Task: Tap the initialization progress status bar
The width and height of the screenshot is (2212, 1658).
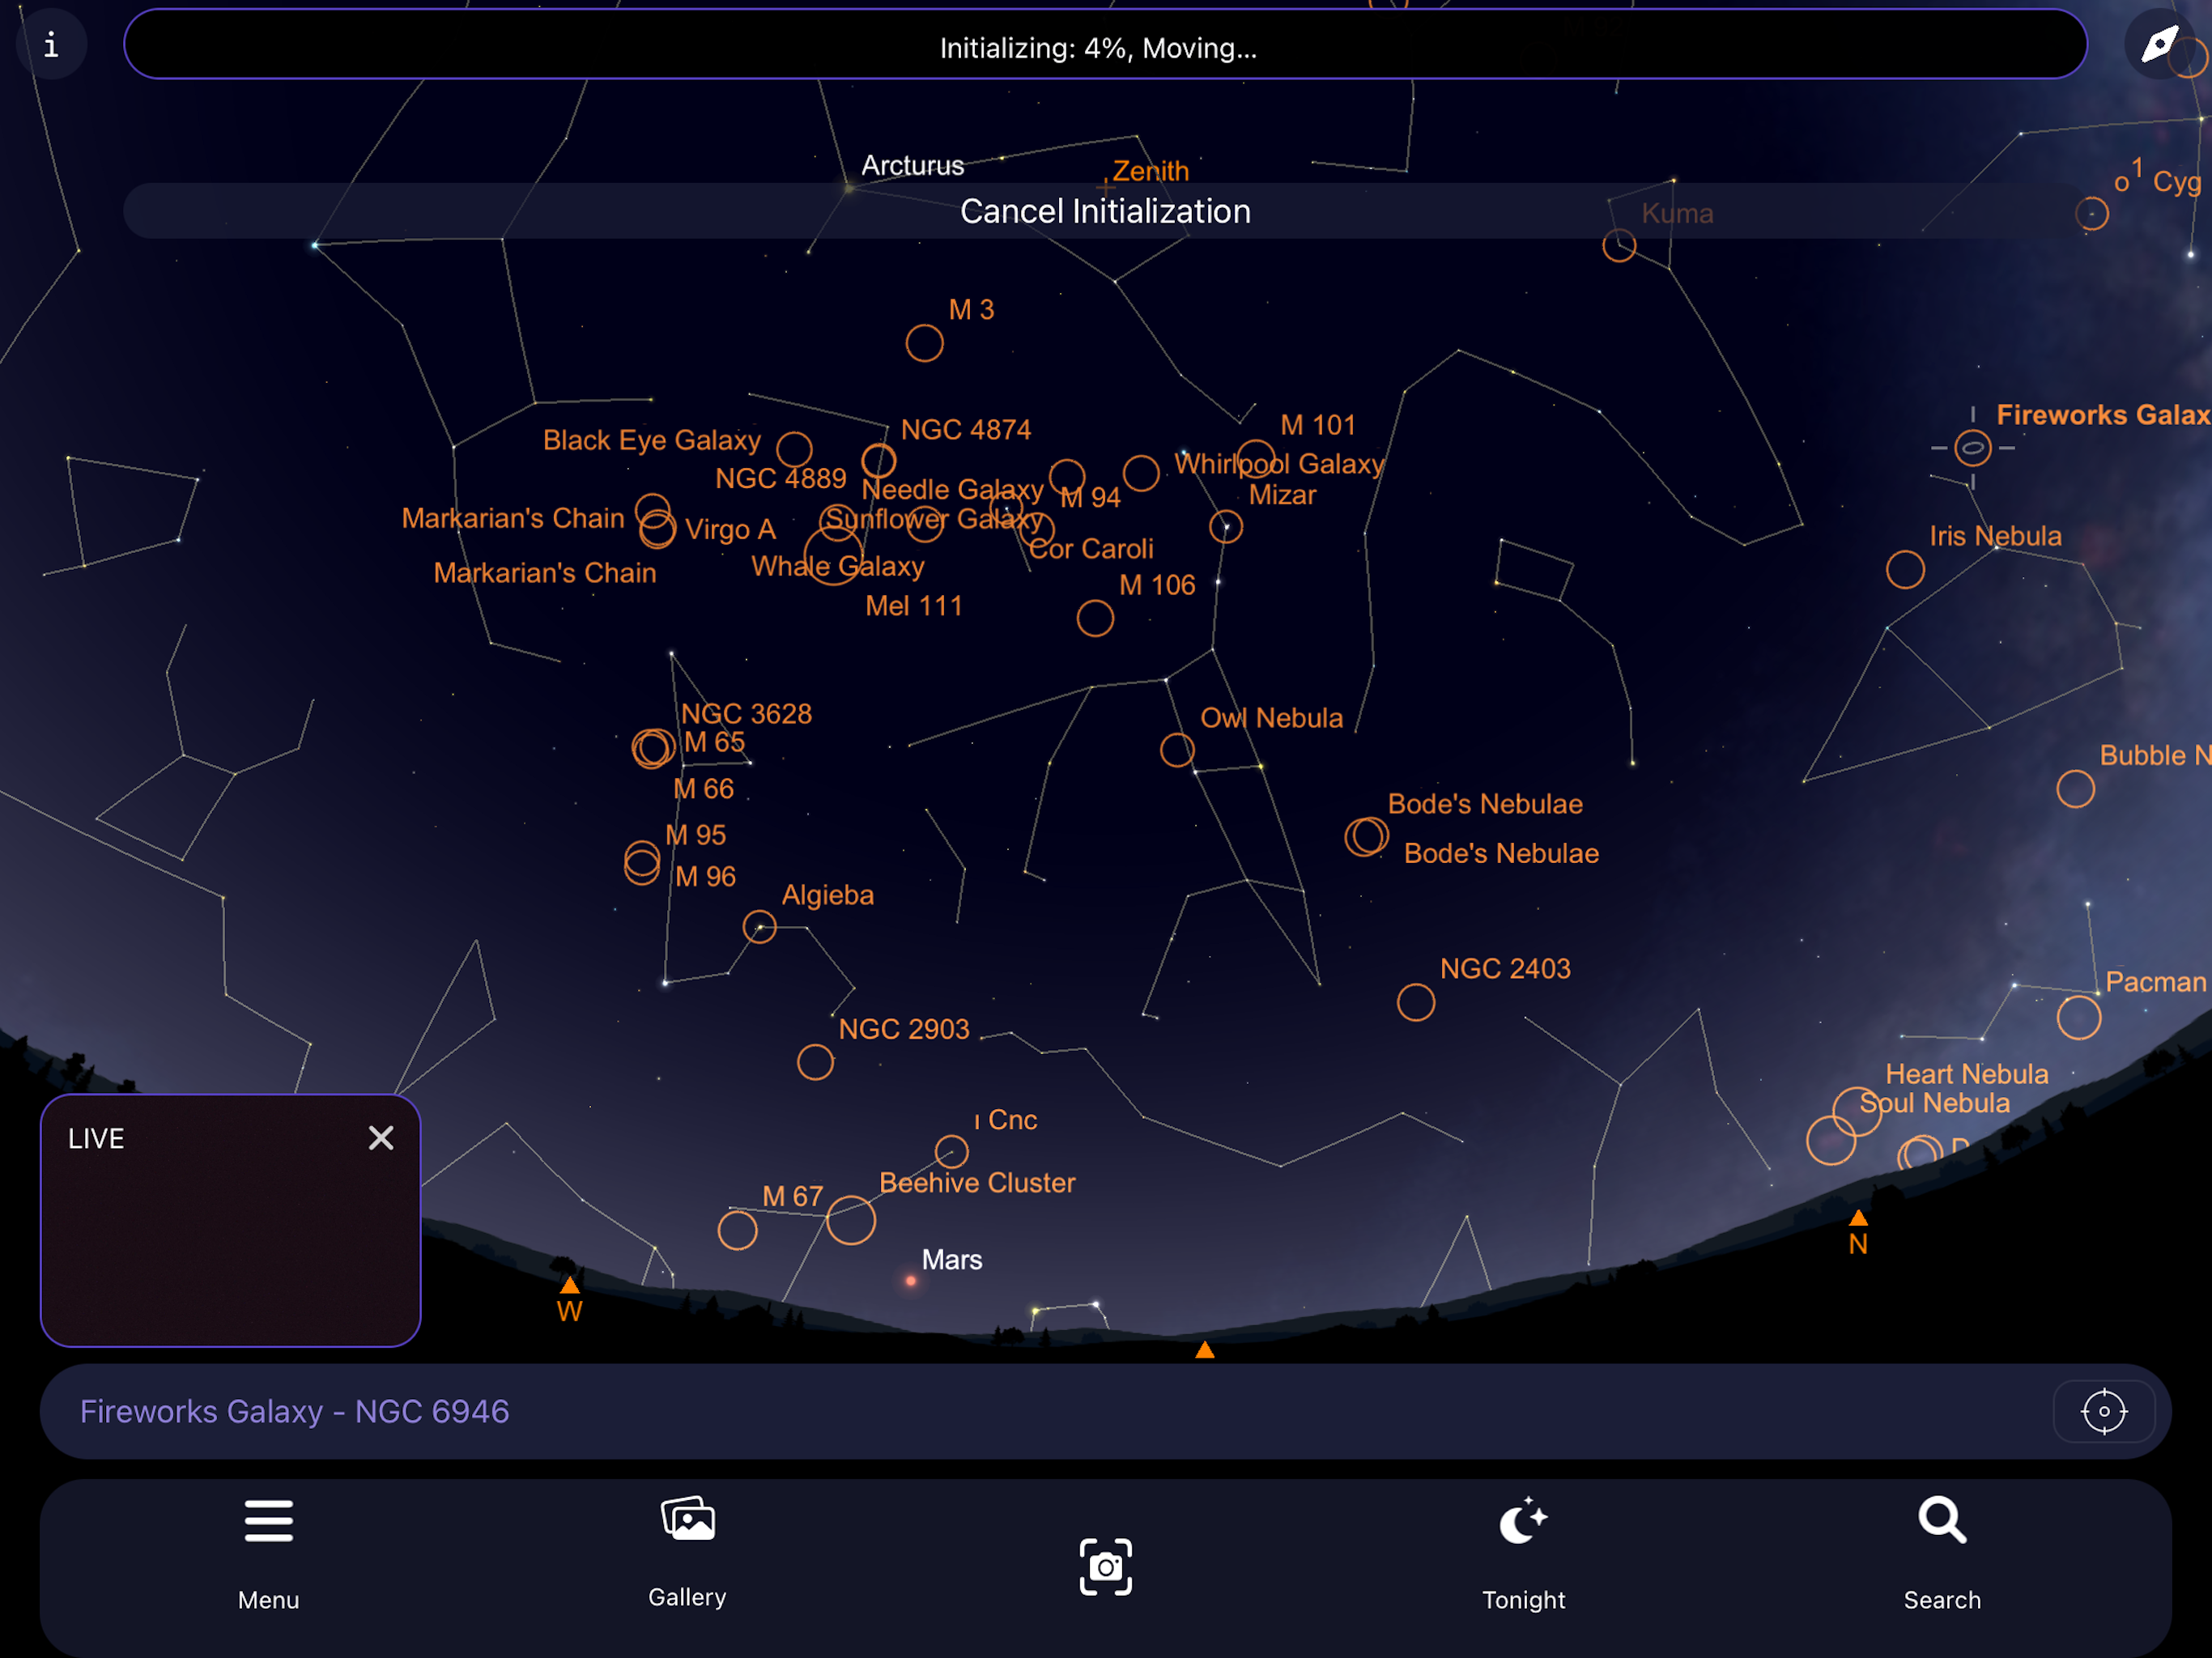Action: click(x=1105, y=44)
